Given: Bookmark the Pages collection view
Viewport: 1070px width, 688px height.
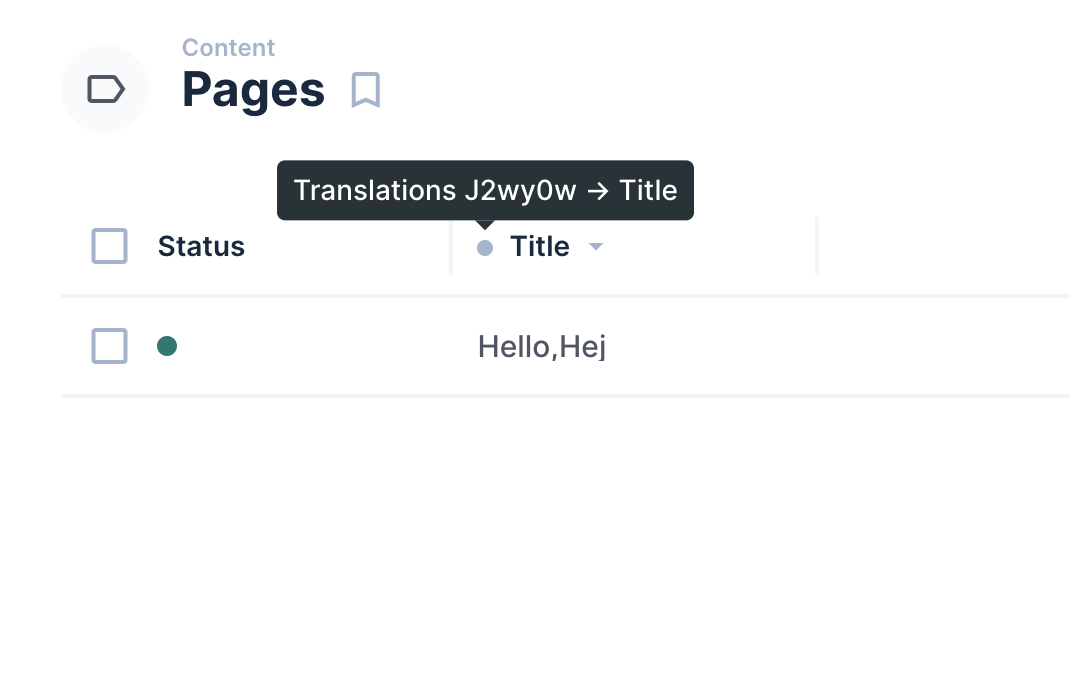Looking at the screenshot, I should pos(366,90).
